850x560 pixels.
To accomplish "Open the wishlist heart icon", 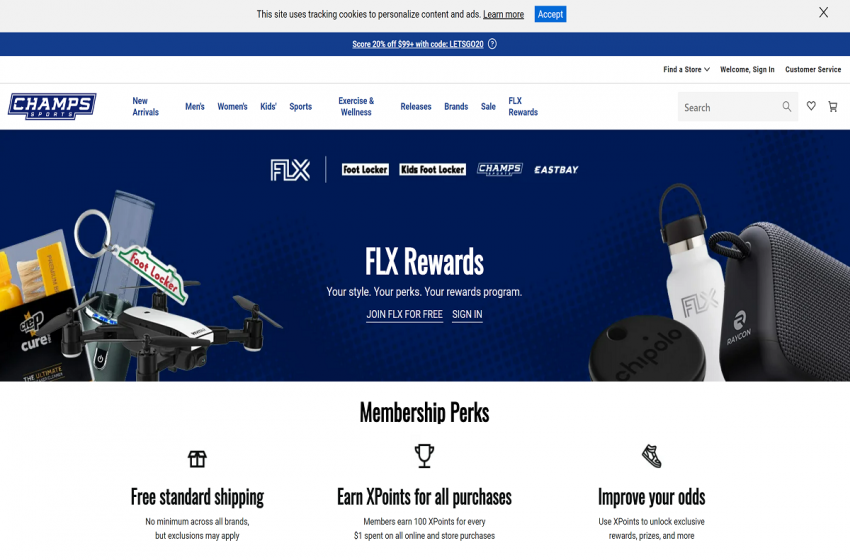I will pos(811,106).
